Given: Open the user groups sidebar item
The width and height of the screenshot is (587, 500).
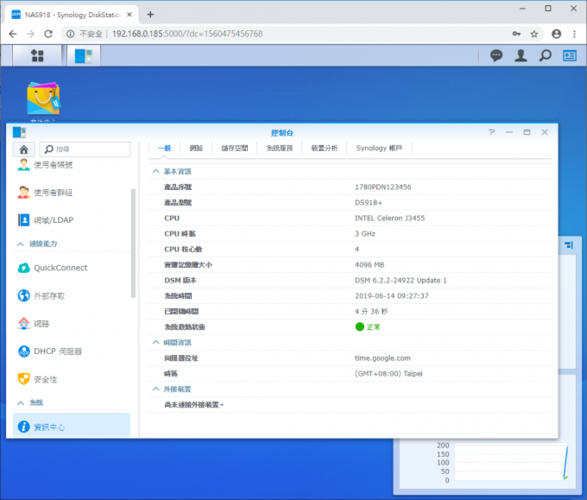Looking at the screenshot, I should click(x=71, y=192).
